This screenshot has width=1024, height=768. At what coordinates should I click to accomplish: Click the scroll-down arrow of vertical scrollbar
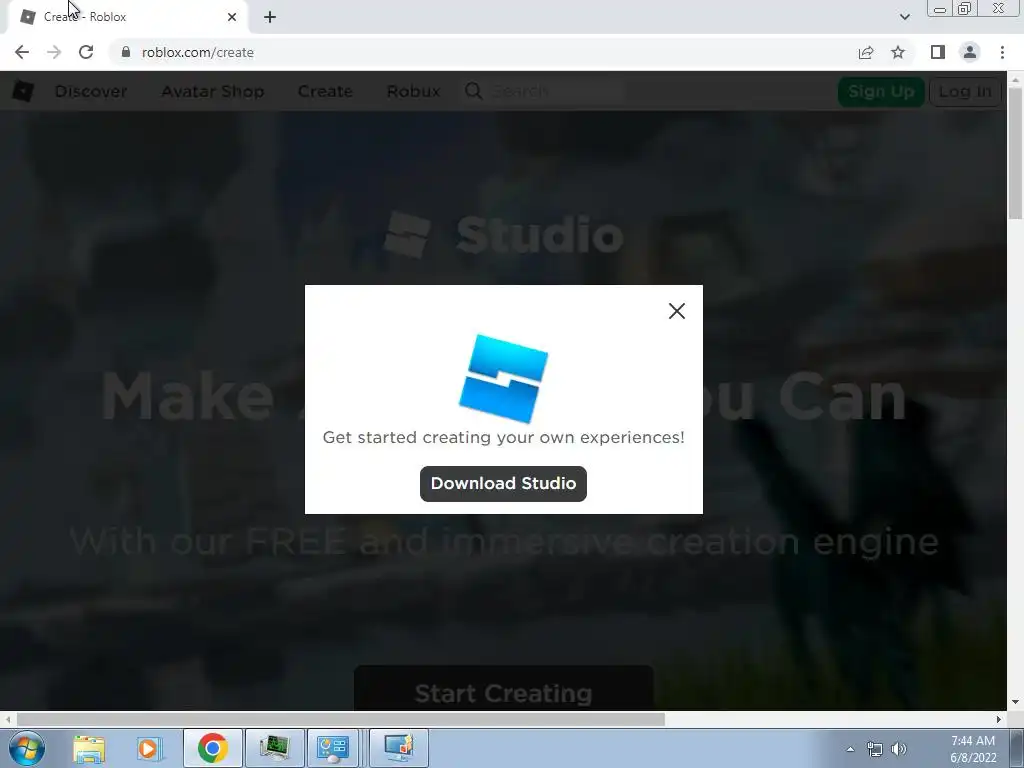pyautogui.click(x=1015, y=702)
